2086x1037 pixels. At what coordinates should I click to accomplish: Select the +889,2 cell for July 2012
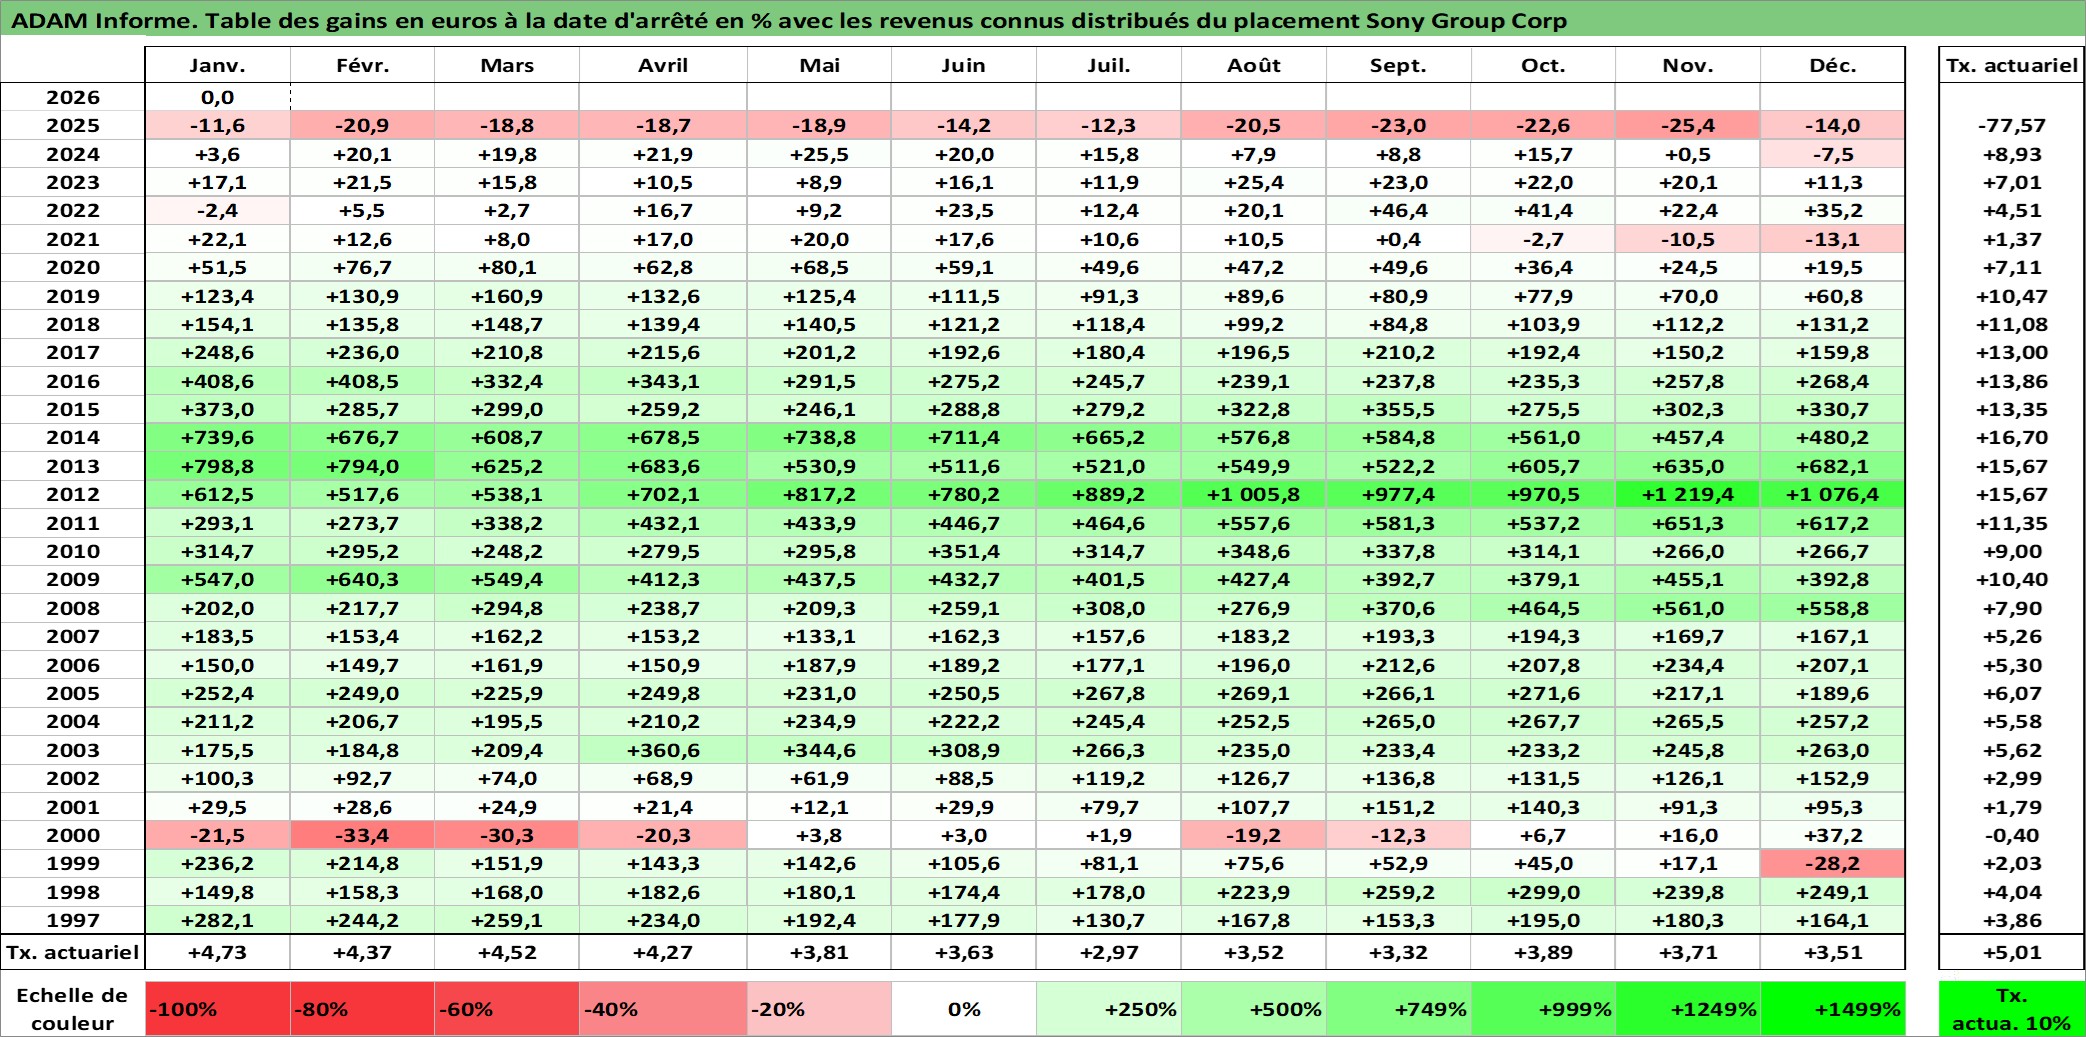(1109, 494)
